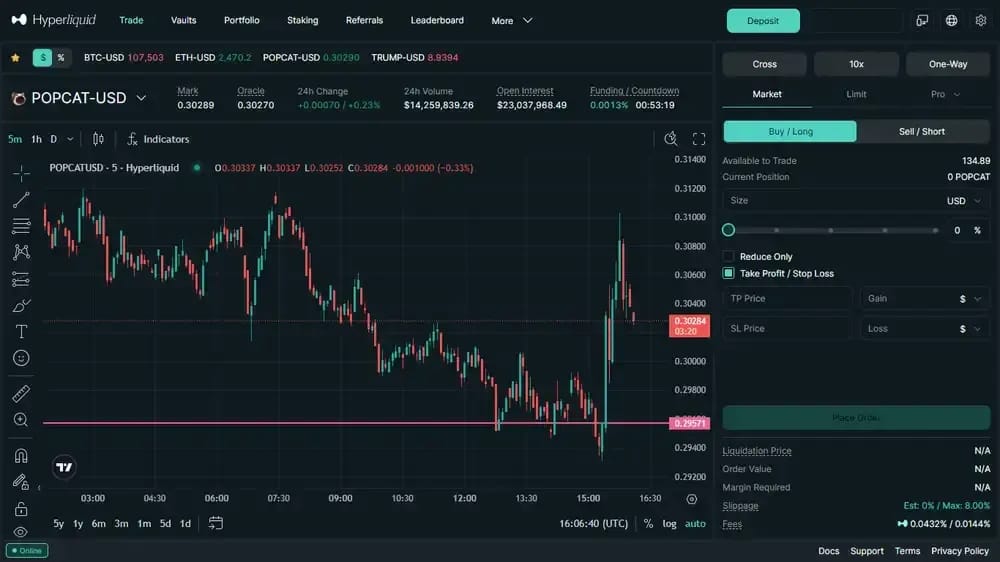The height and width of the screenshot is (562, 1000).
Task: Open the More navigation dropdown
Action: pos(511,20)
